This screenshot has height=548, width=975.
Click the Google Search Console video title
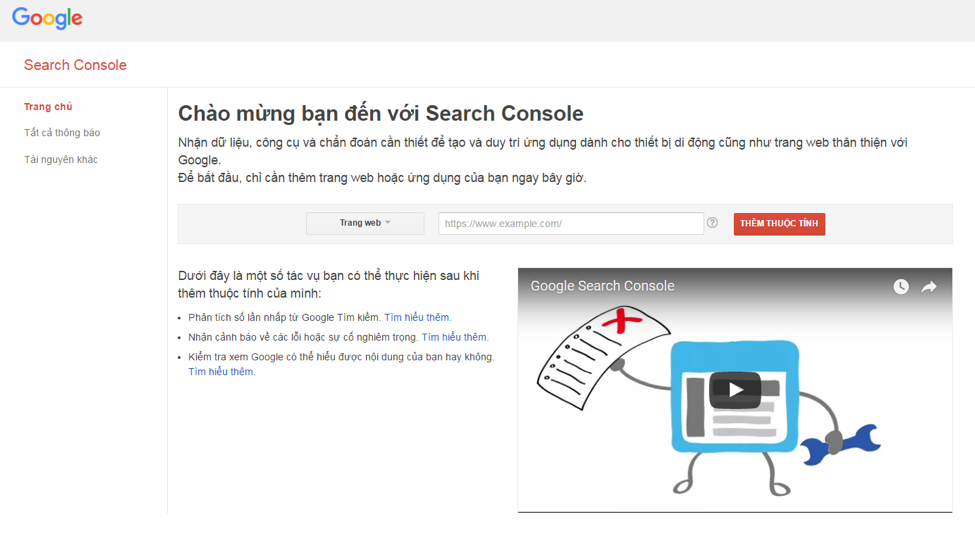click(x=602, y=286)
